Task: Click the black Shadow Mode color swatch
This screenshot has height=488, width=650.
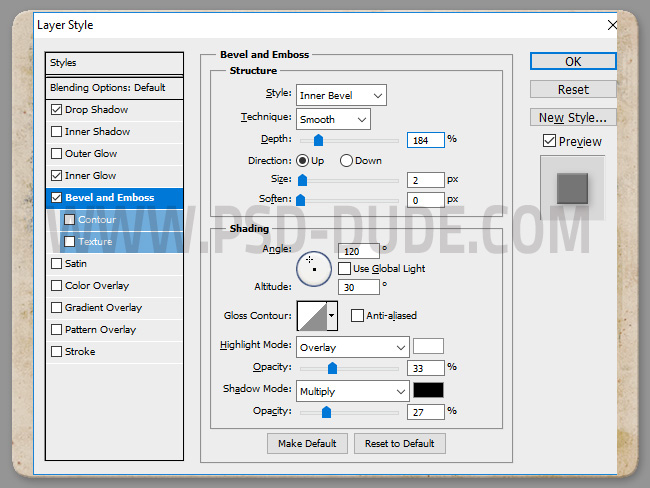Action: point(428,391)
